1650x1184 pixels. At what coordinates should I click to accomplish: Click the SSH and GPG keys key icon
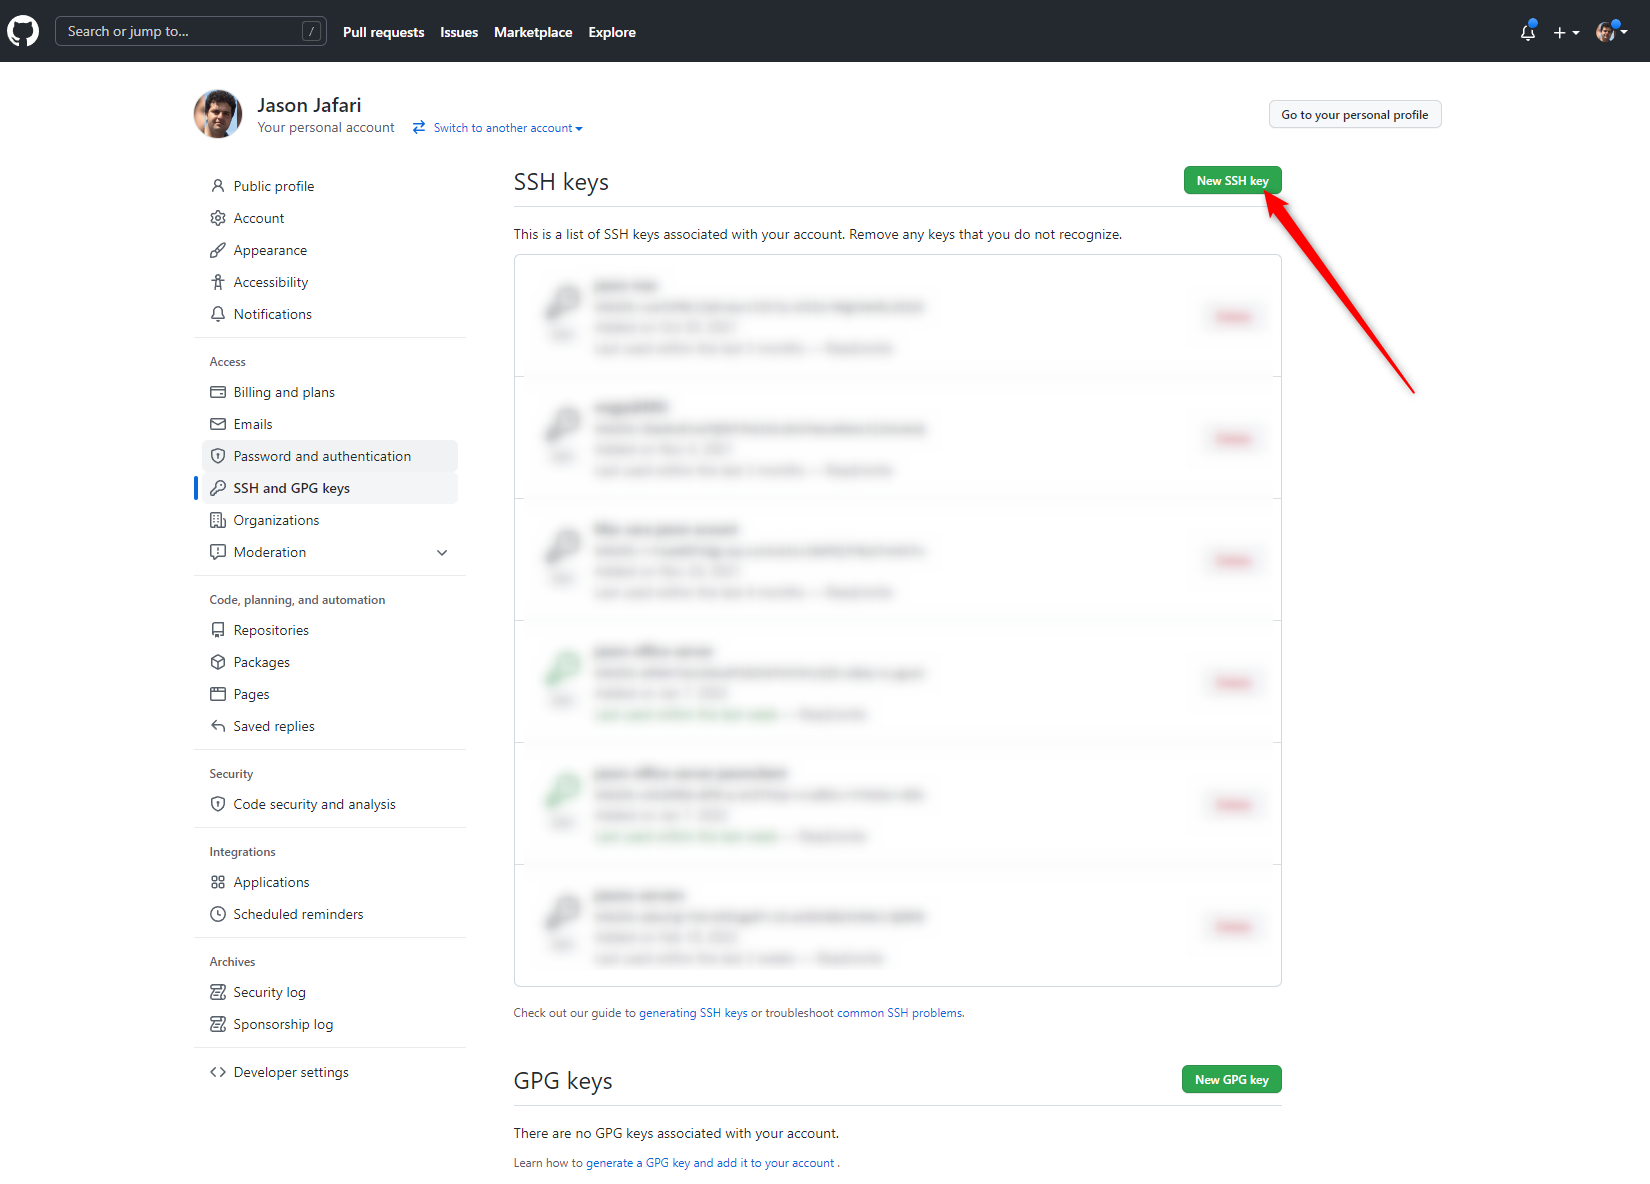coord(218,488)
